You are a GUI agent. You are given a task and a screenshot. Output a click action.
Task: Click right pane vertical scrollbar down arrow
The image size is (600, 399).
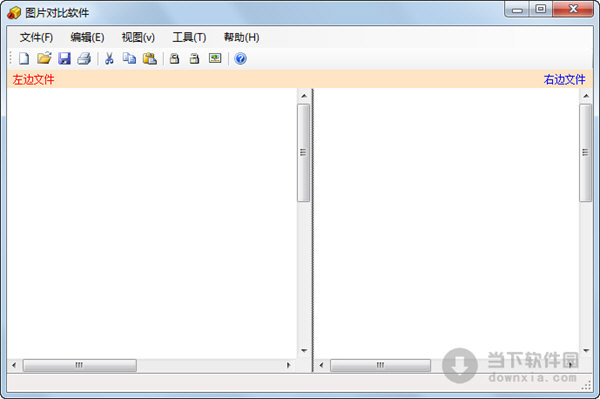[x=586, y=350]
